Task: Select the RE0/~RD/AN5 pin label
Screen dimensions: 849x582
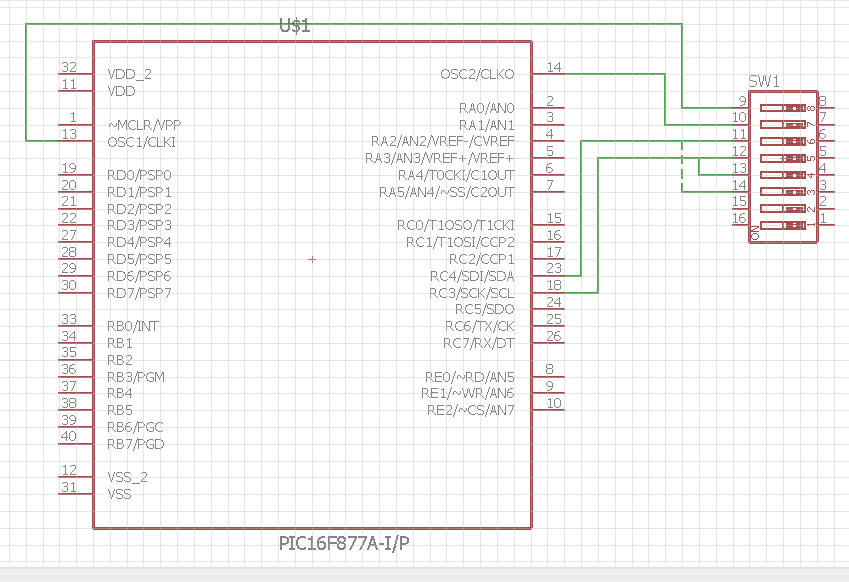Action: click(469, 377)
